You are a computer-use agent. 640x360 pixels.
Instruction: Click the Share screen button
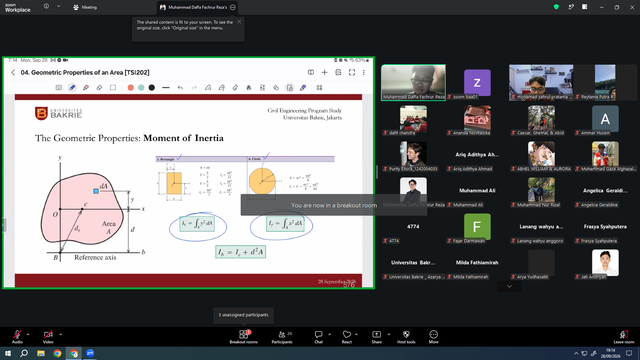[x=376, y=336]
